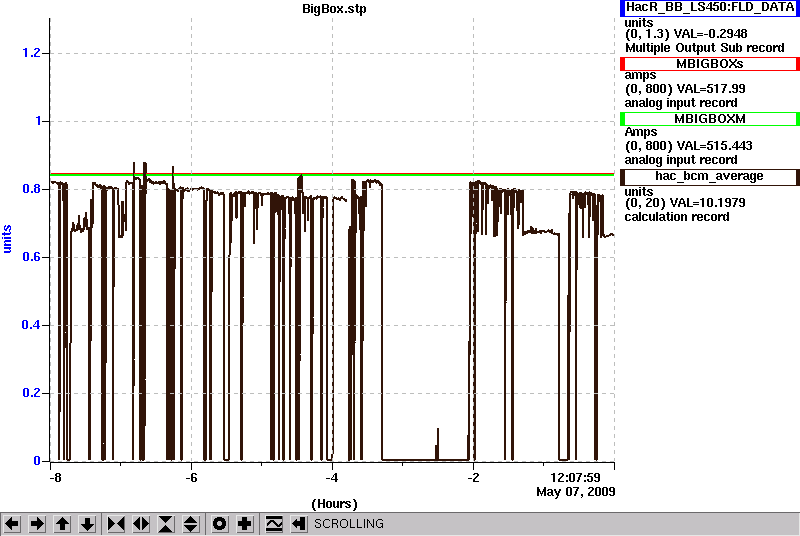Image resolution: width=800 pixels, height=536 pixels.
Task: Click the VAL=517.99 readout
Action: (x=710, y=89)
